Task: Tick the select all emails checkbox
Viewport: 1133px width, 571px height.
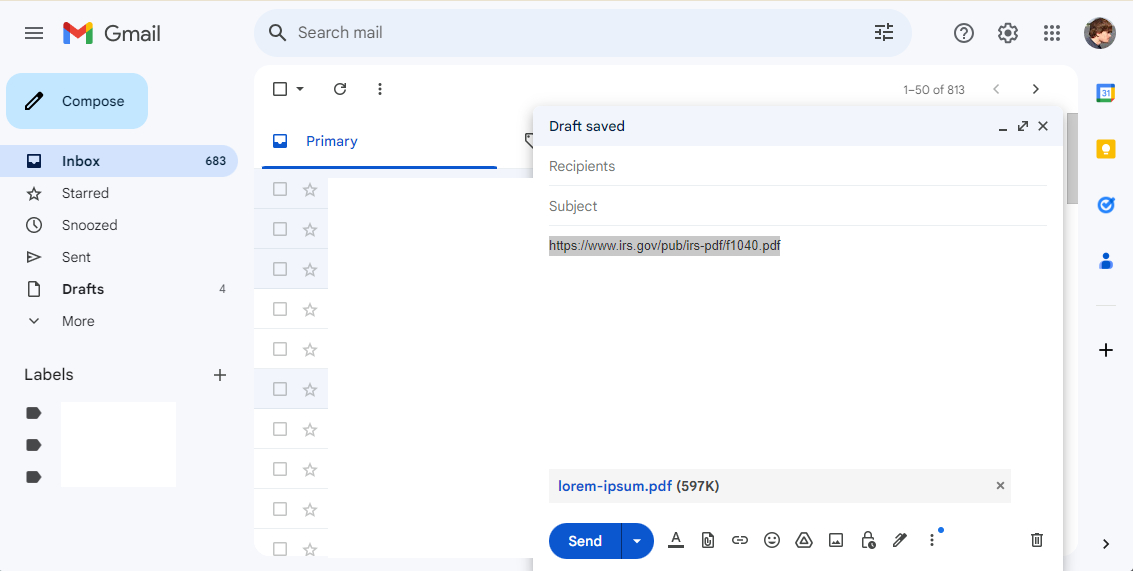Action: 280,89
